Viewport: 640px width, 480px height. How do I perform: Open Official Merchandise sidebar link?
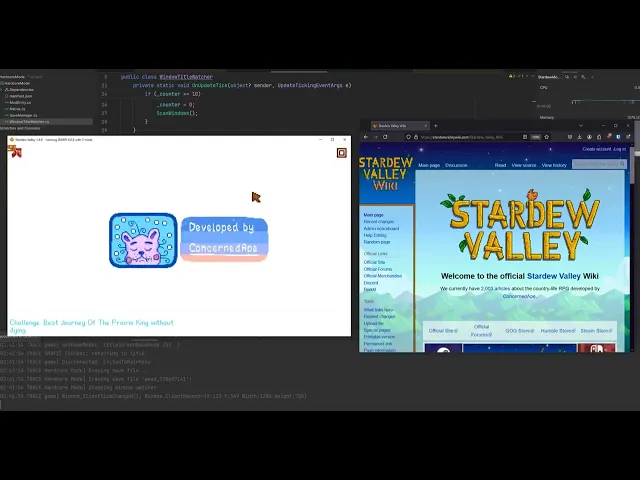382,276
